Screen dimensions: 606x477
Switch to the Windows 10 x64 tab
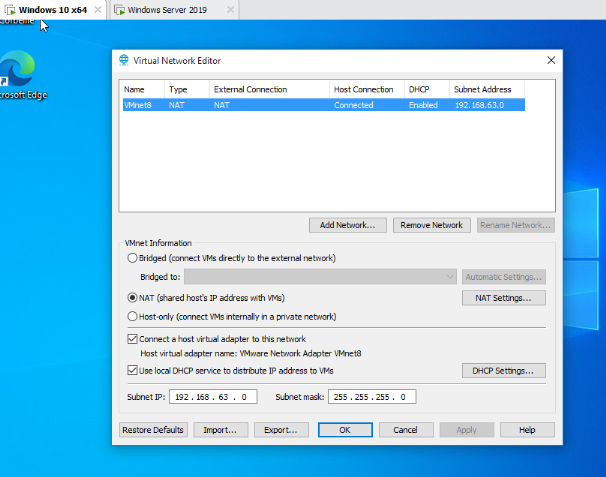coord(50,9)
